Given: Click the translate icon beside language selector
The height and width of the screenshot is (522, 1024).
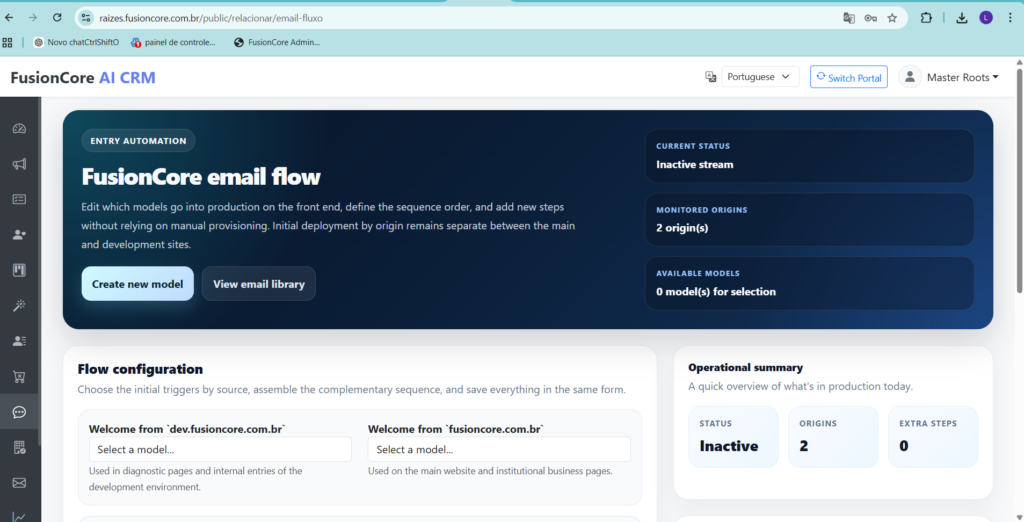Looking at the screenshot, I should click(x=711, y=77).
